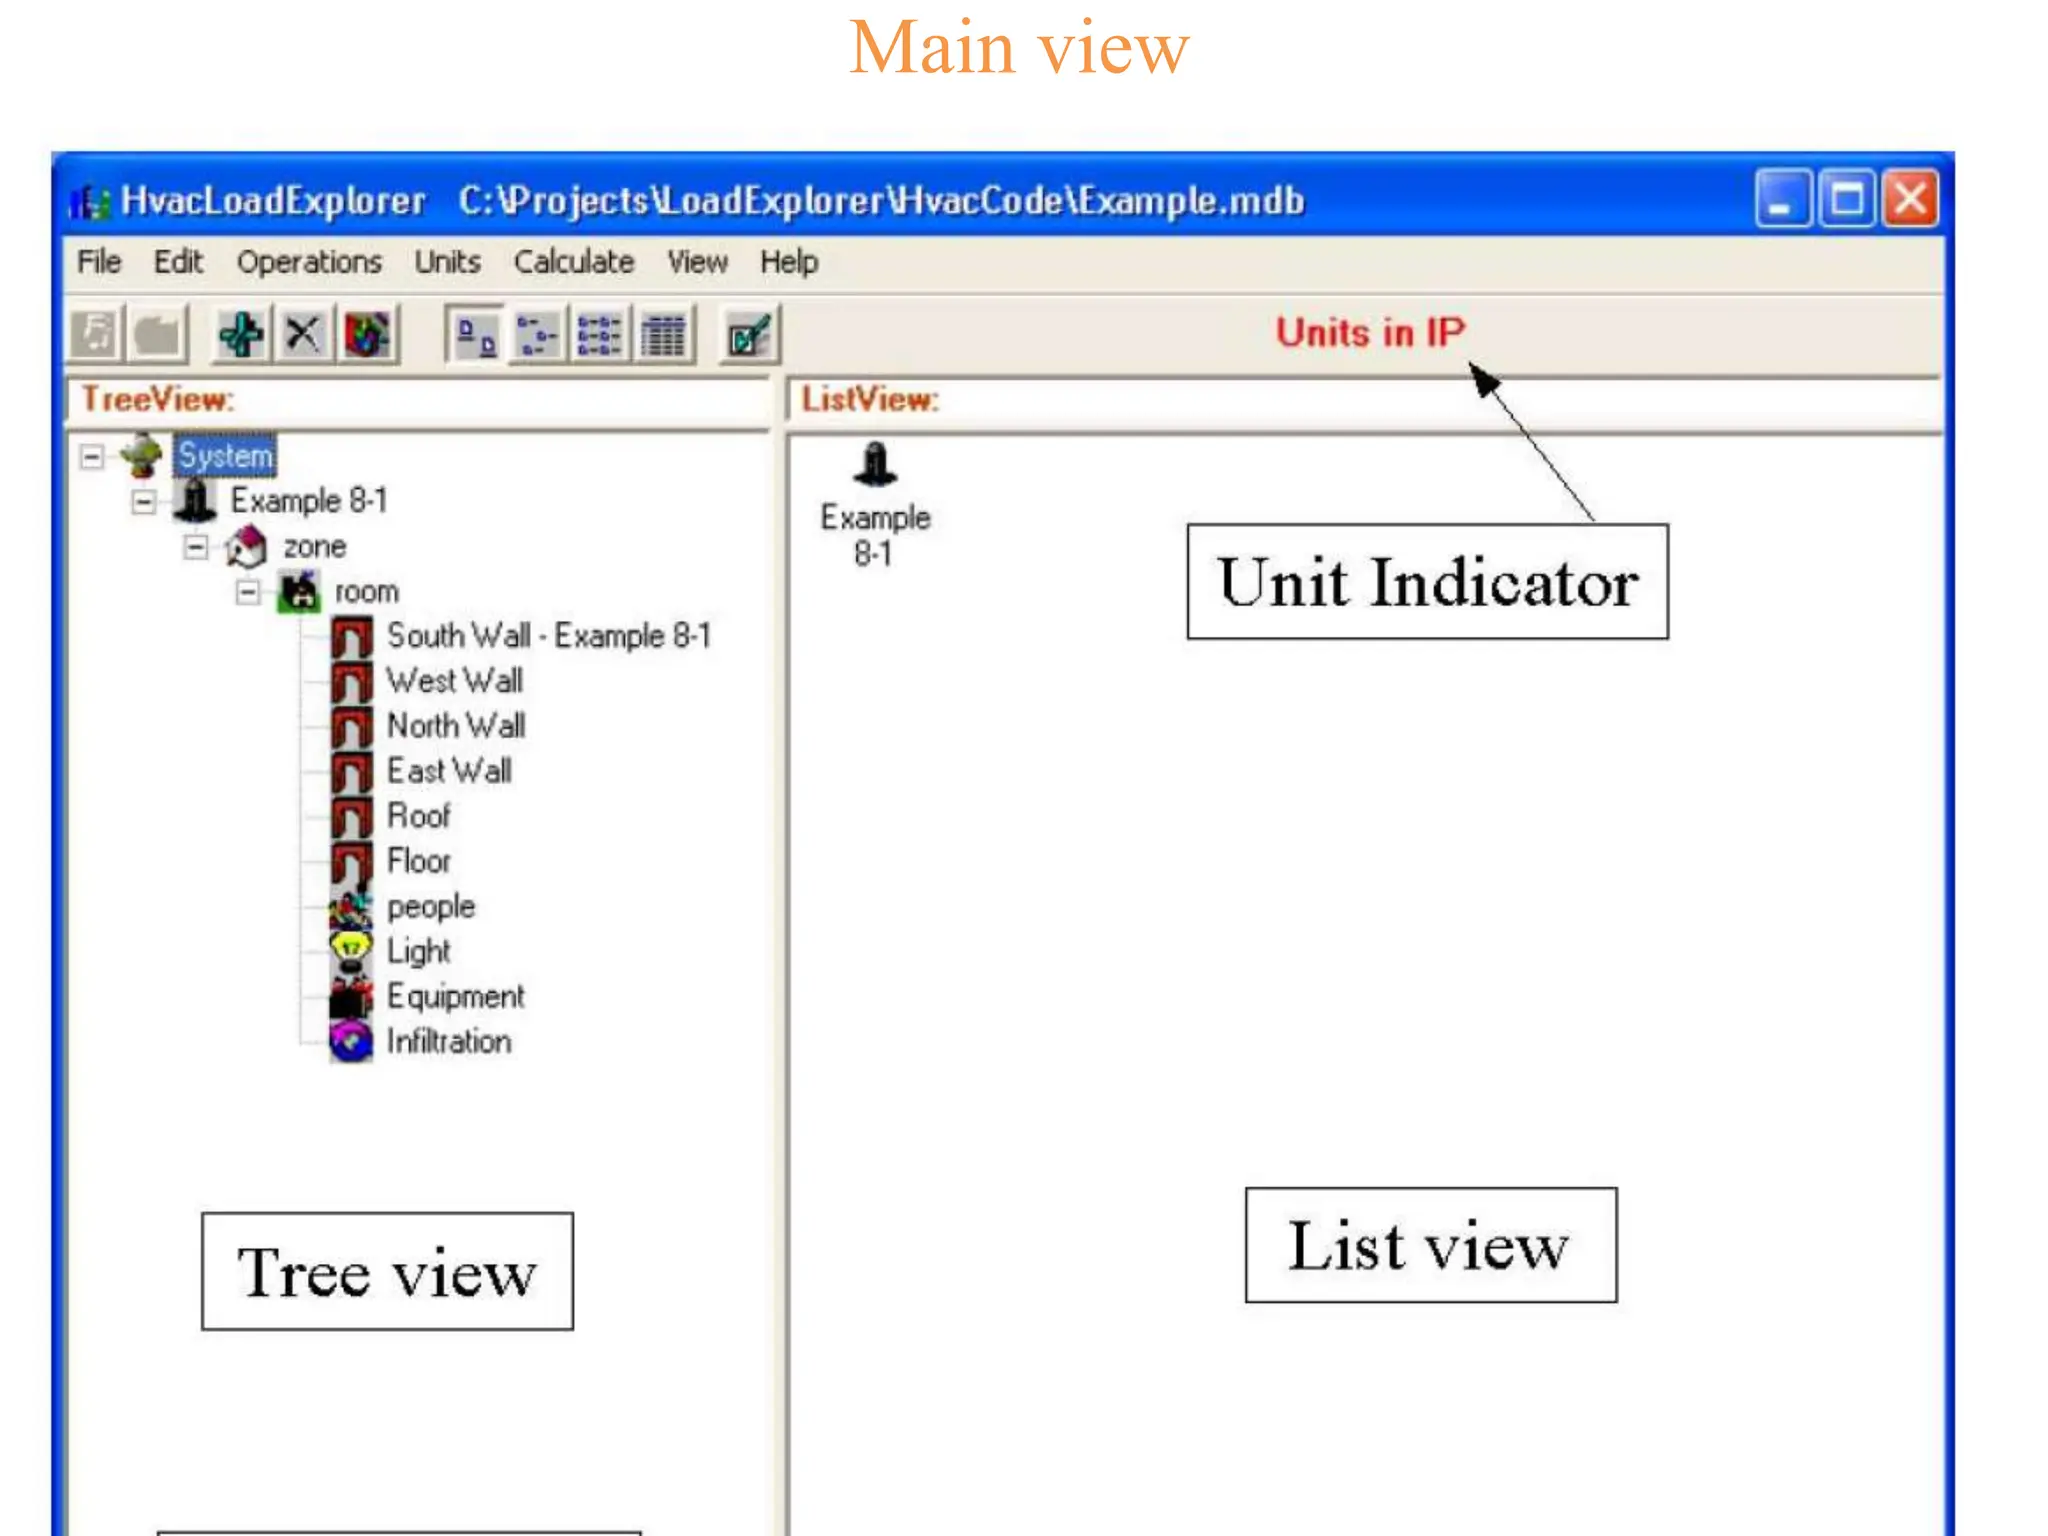Select the Infiltration tree item
The width and height of the screenshot is (2048, 1536).
point(448,1041)
